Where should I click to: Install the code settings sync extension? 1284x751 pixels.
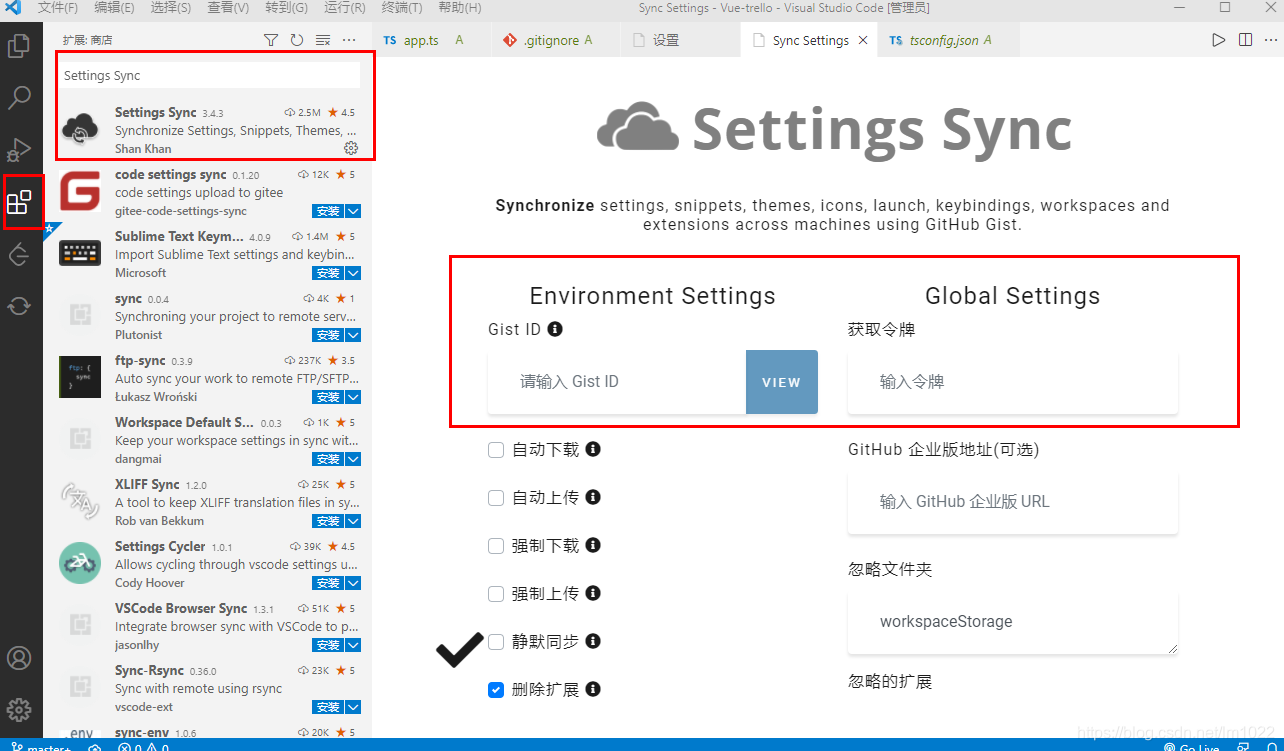click(328, 211)
